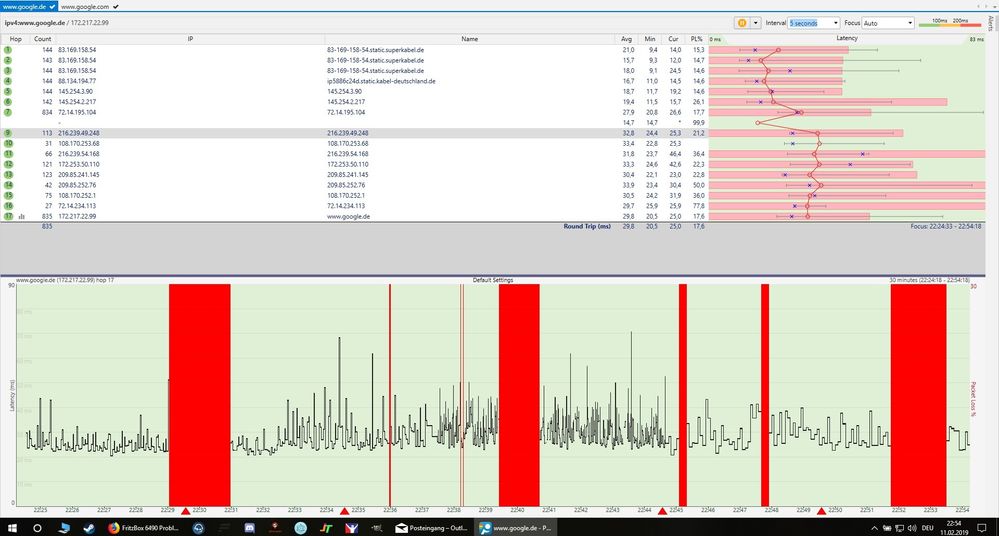Click the red timeline marker near 22:30
Image resolution: width=999 pixels, height=536 pixels.
pyautogui.click(x=185, y=511)
